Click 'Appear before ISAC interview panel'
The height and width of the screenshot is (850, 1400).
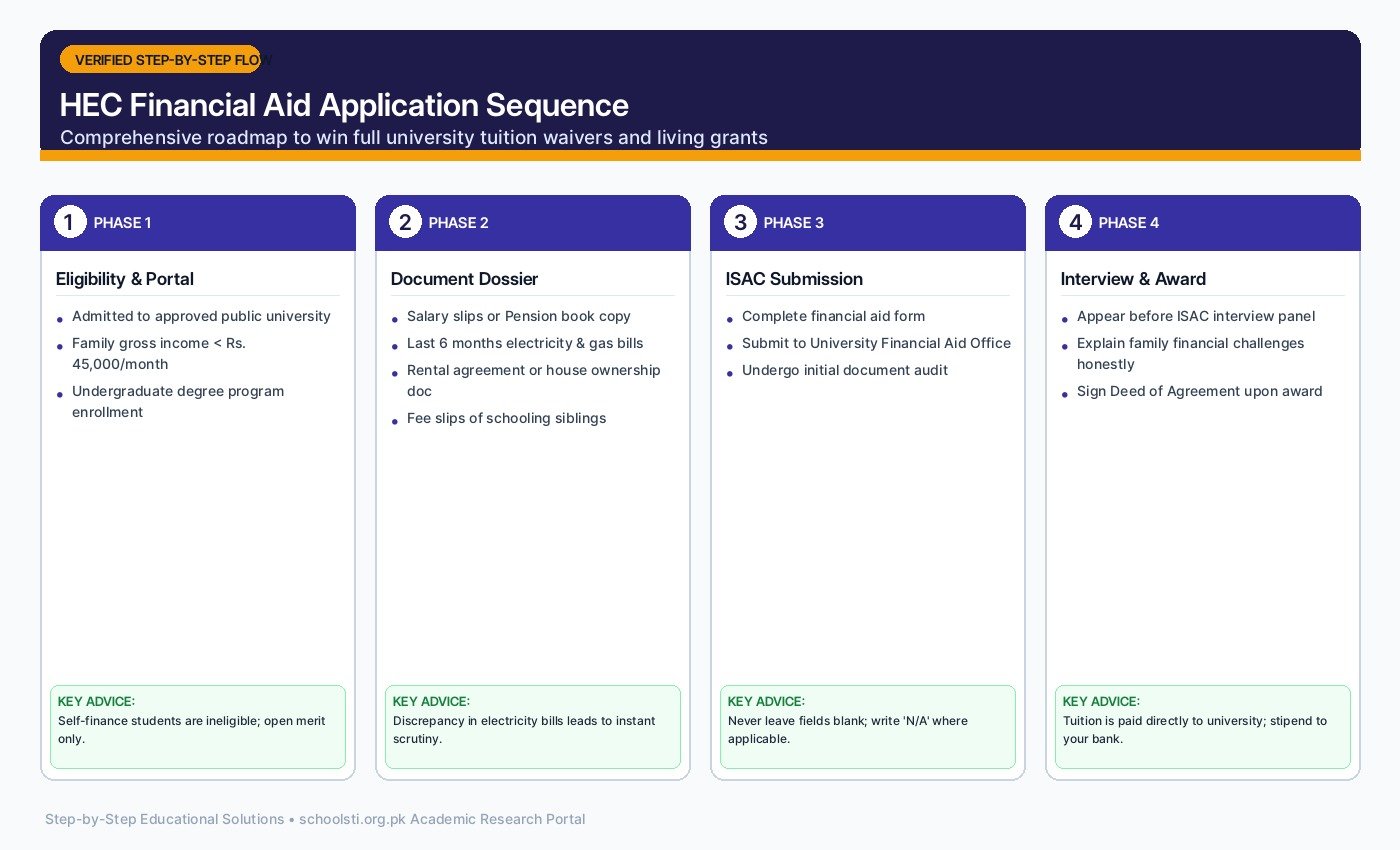(1196, 316)
